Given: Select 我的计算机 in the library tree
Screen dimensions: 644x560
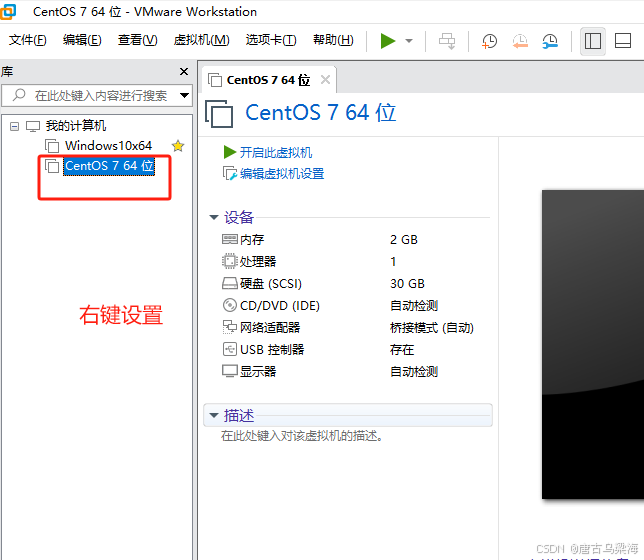Looking at the screenshot, I should 76,126.
